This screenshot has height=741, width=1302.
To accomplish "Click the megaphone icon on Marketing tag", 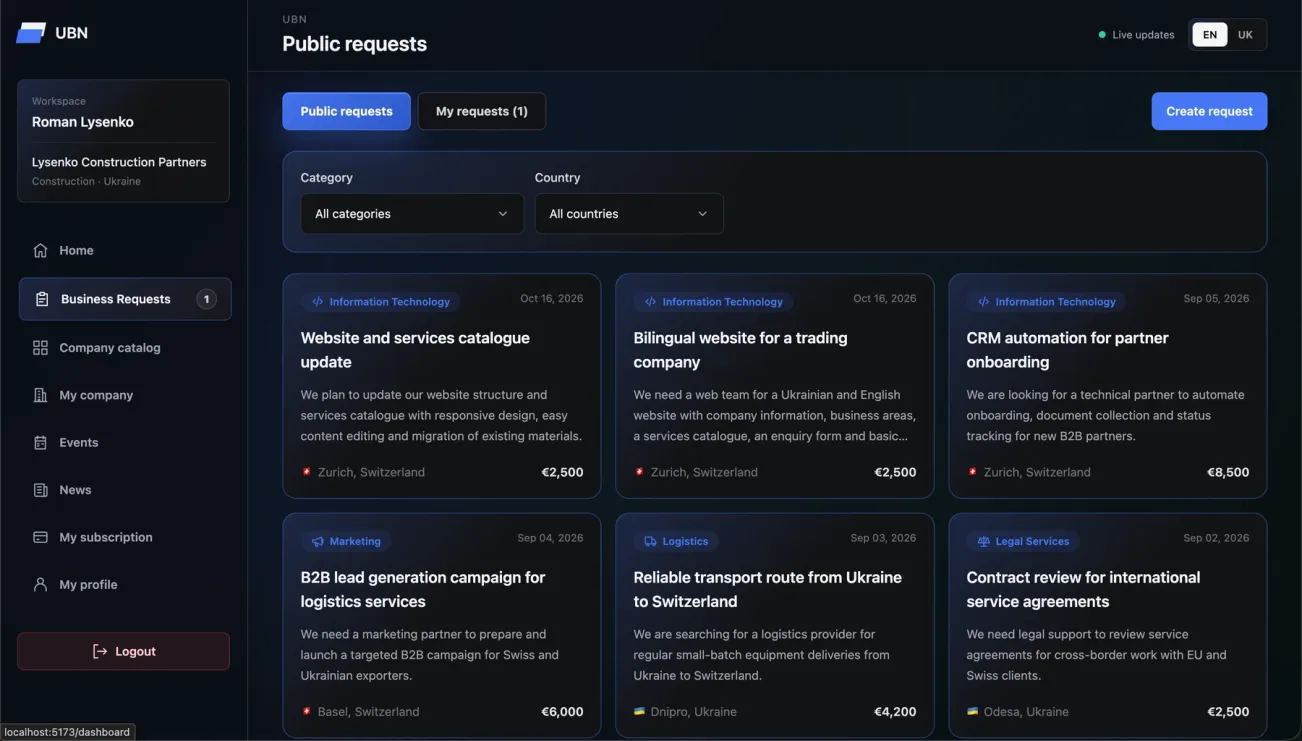I will pos(318,542).
